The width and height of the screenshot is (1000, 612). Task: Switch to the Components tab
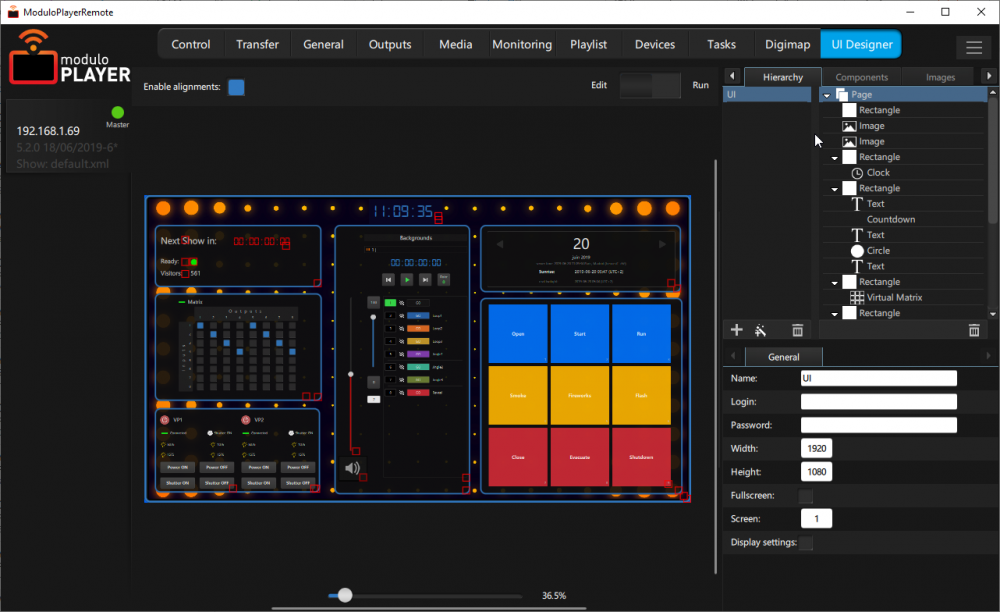coord(861,76)
